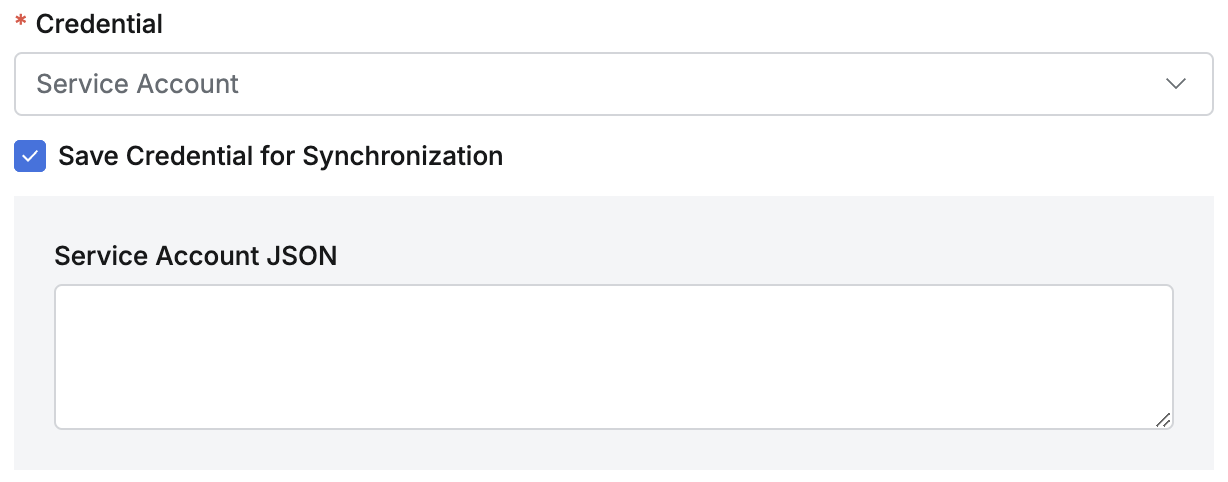Click the textarea resize handle
The width and height of the screenshot is (1228, 482).
[1163, 420]
